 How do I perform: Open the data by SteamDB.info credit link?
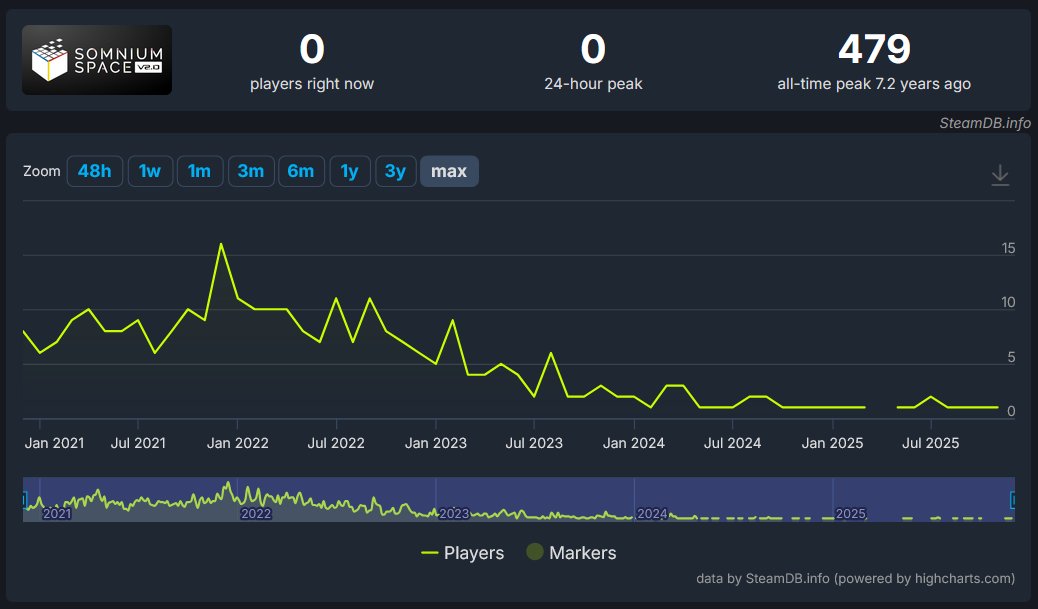(x=855, y=579)
